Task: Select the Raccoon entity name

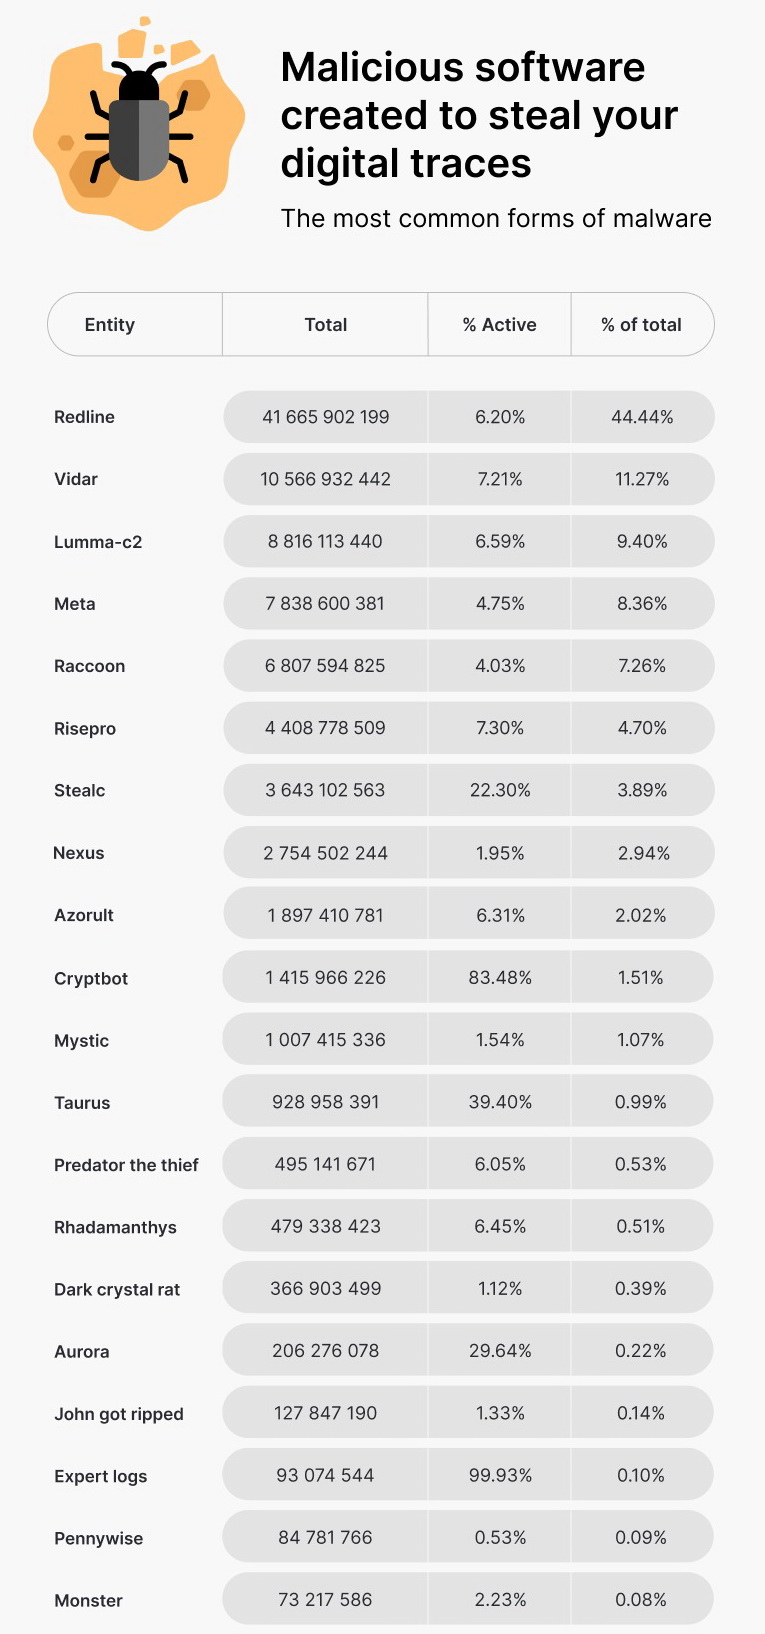Action: pyautogui.click(x=89, y=666)
